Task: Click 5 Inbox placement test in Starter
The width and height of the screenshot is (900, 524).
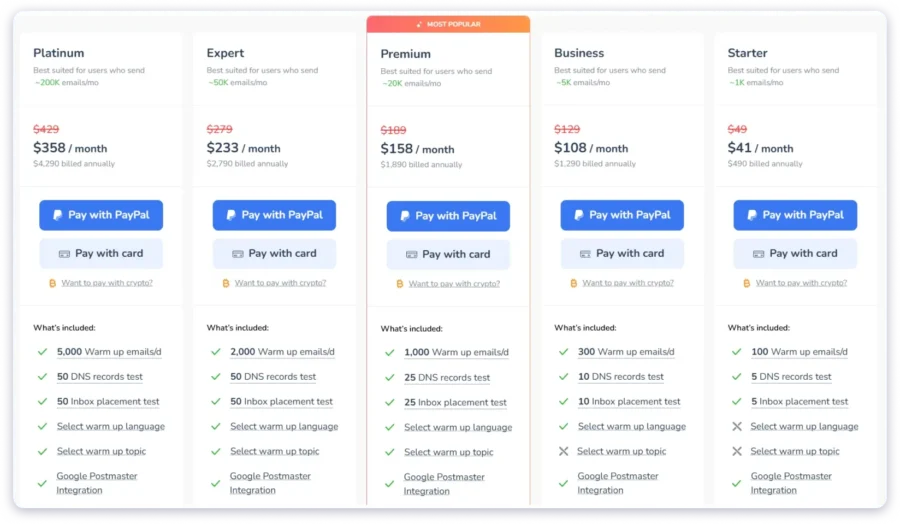Action: coord(800,402)
